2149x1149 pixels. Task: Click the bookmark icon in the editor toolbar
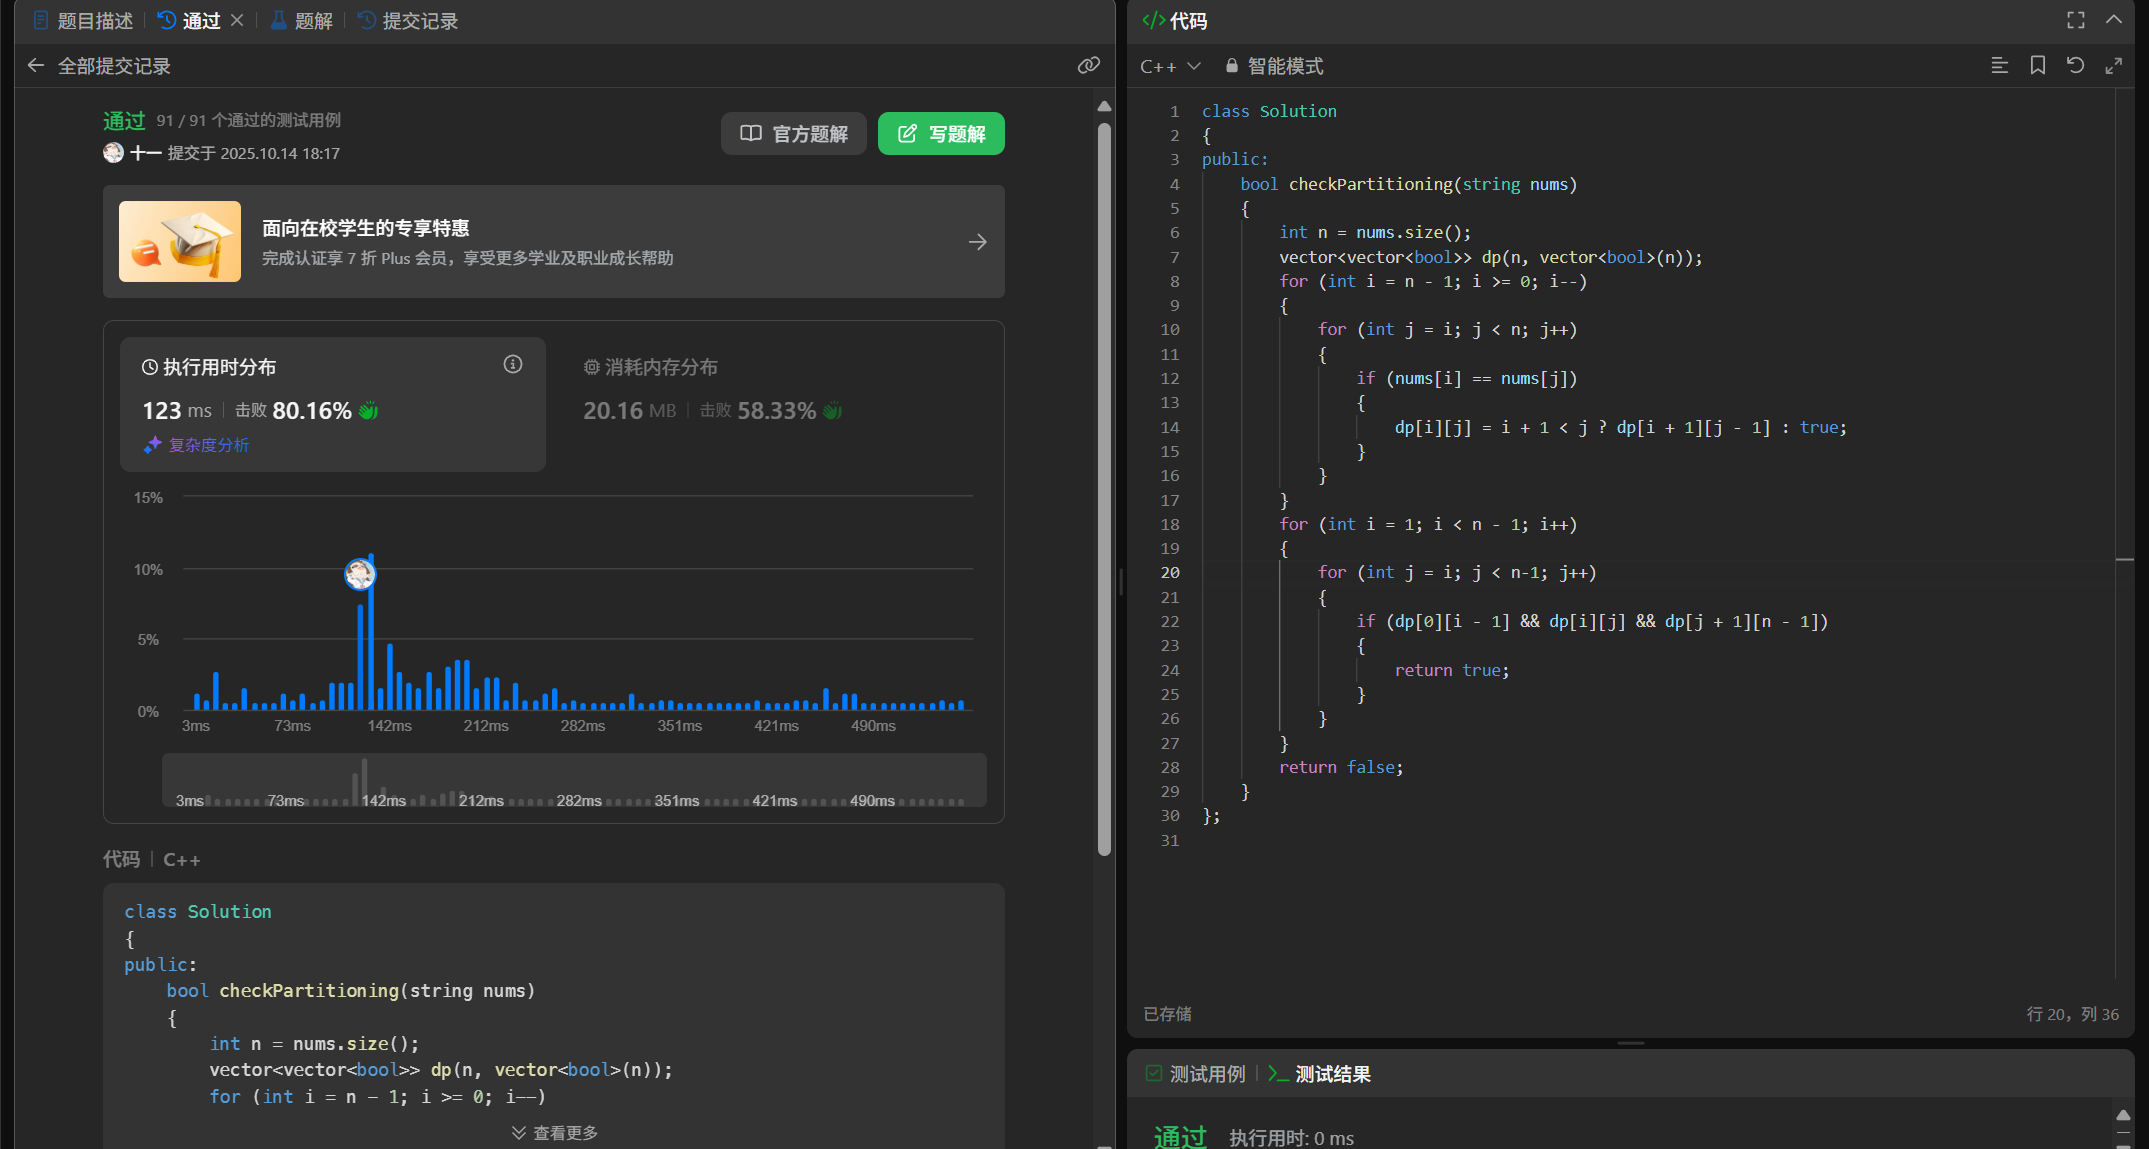[2037, 66]
